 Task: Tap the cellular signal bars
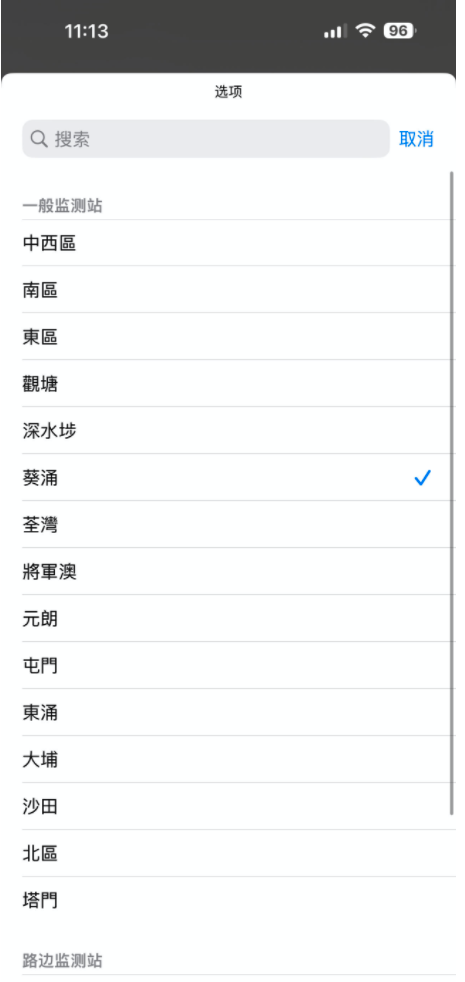click(335, 31)
